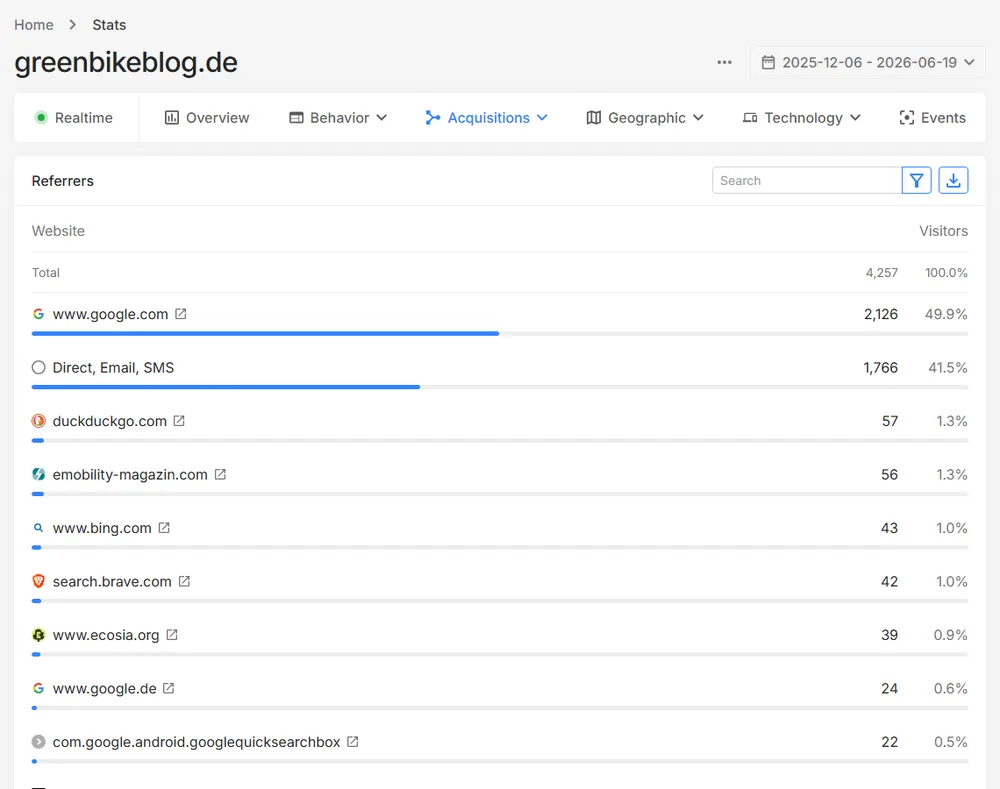Image resolution: width=1000 pixels, height=789 pixels.
Task: Click the Referrers panel heading
Action: coord(62,181)
